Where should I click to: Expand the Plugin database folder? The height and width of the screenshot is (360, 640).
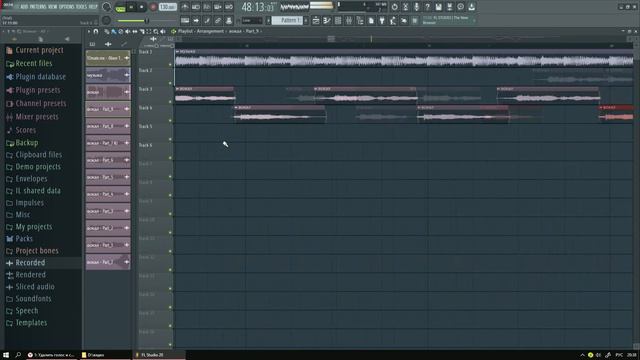pos(41,77)
